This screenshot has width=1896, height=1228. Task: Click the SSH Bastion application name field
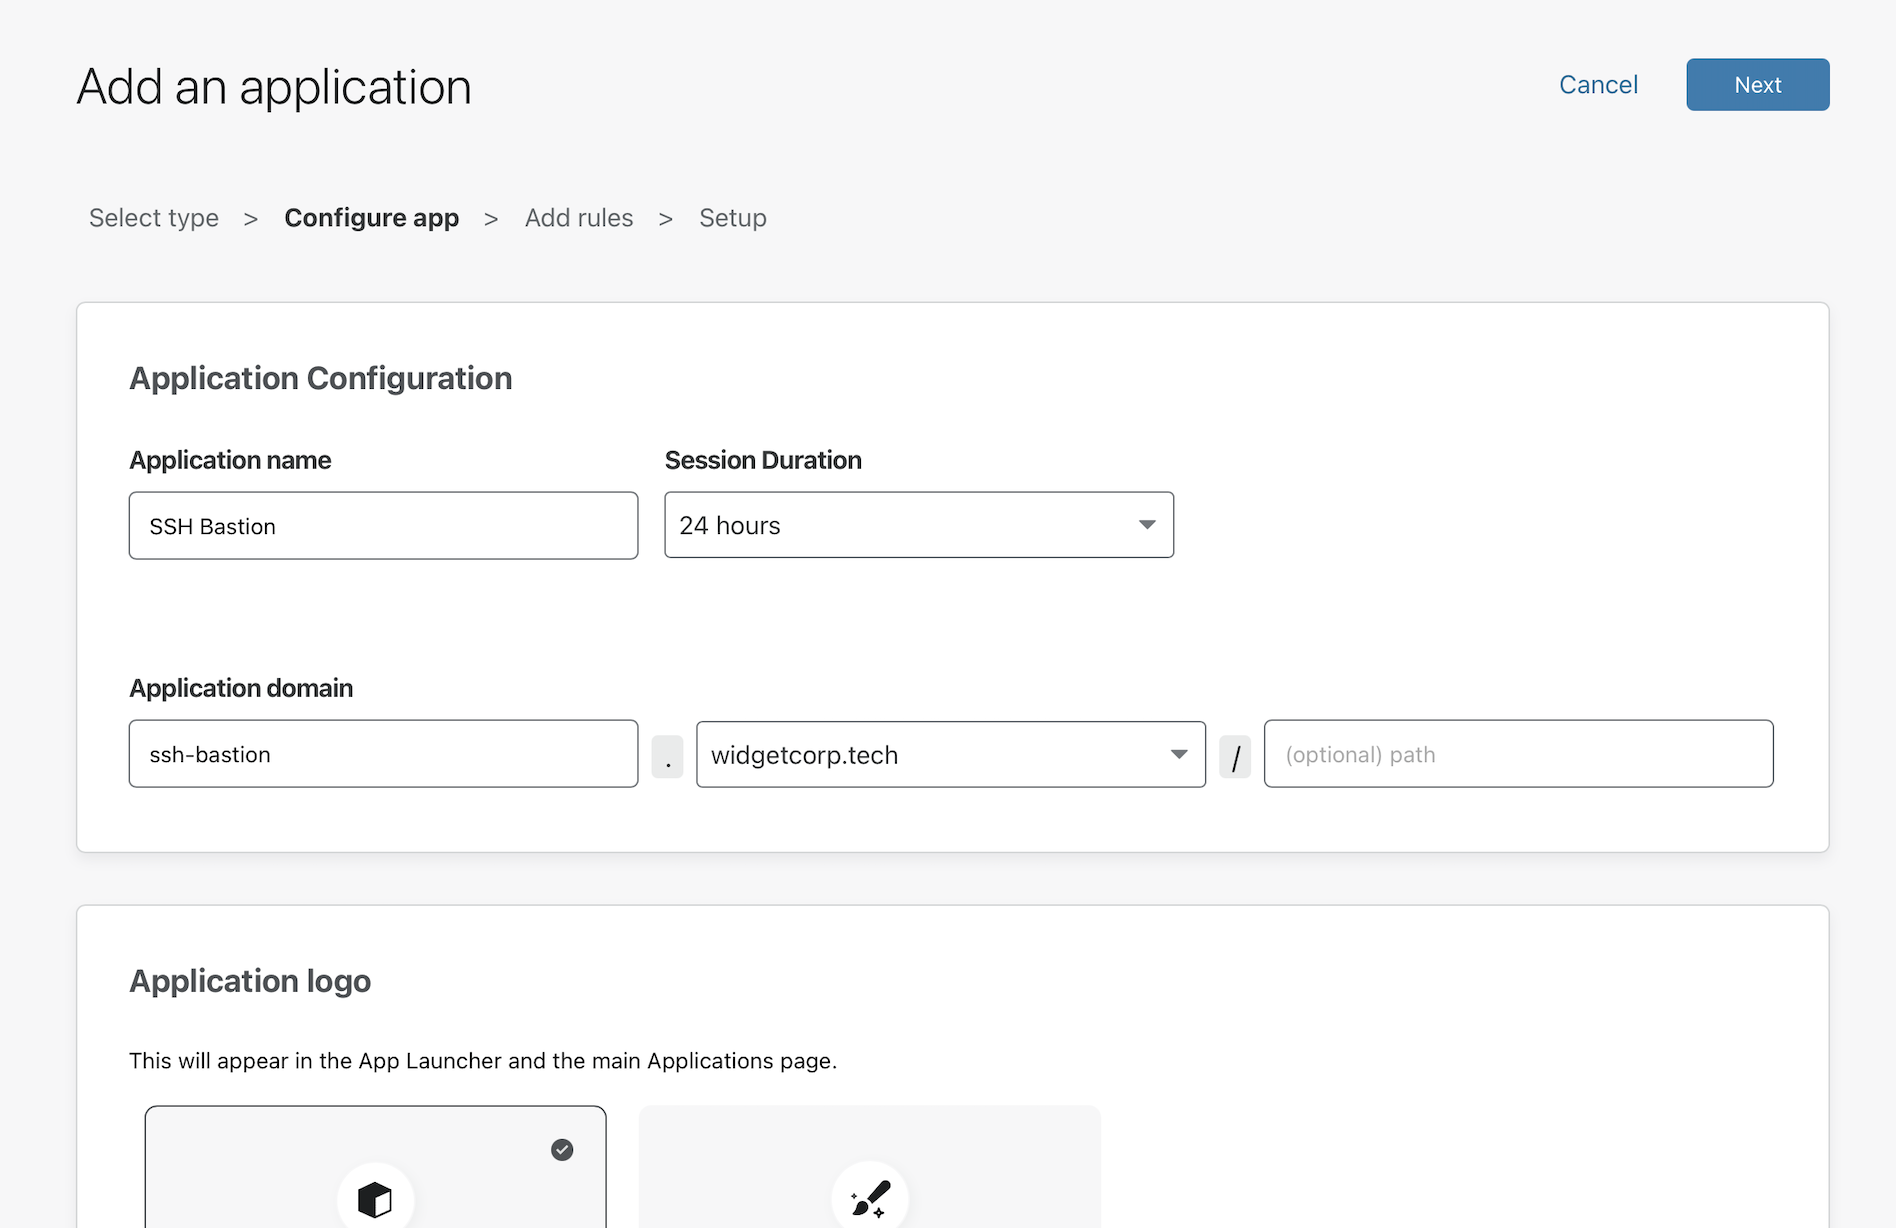pos(383,525)
